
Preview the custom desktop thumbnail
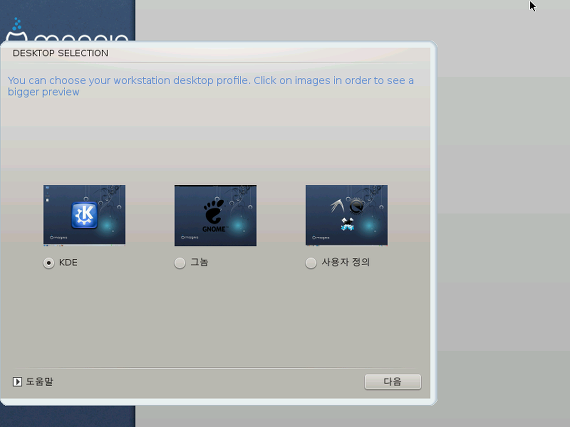coord(347,215)
